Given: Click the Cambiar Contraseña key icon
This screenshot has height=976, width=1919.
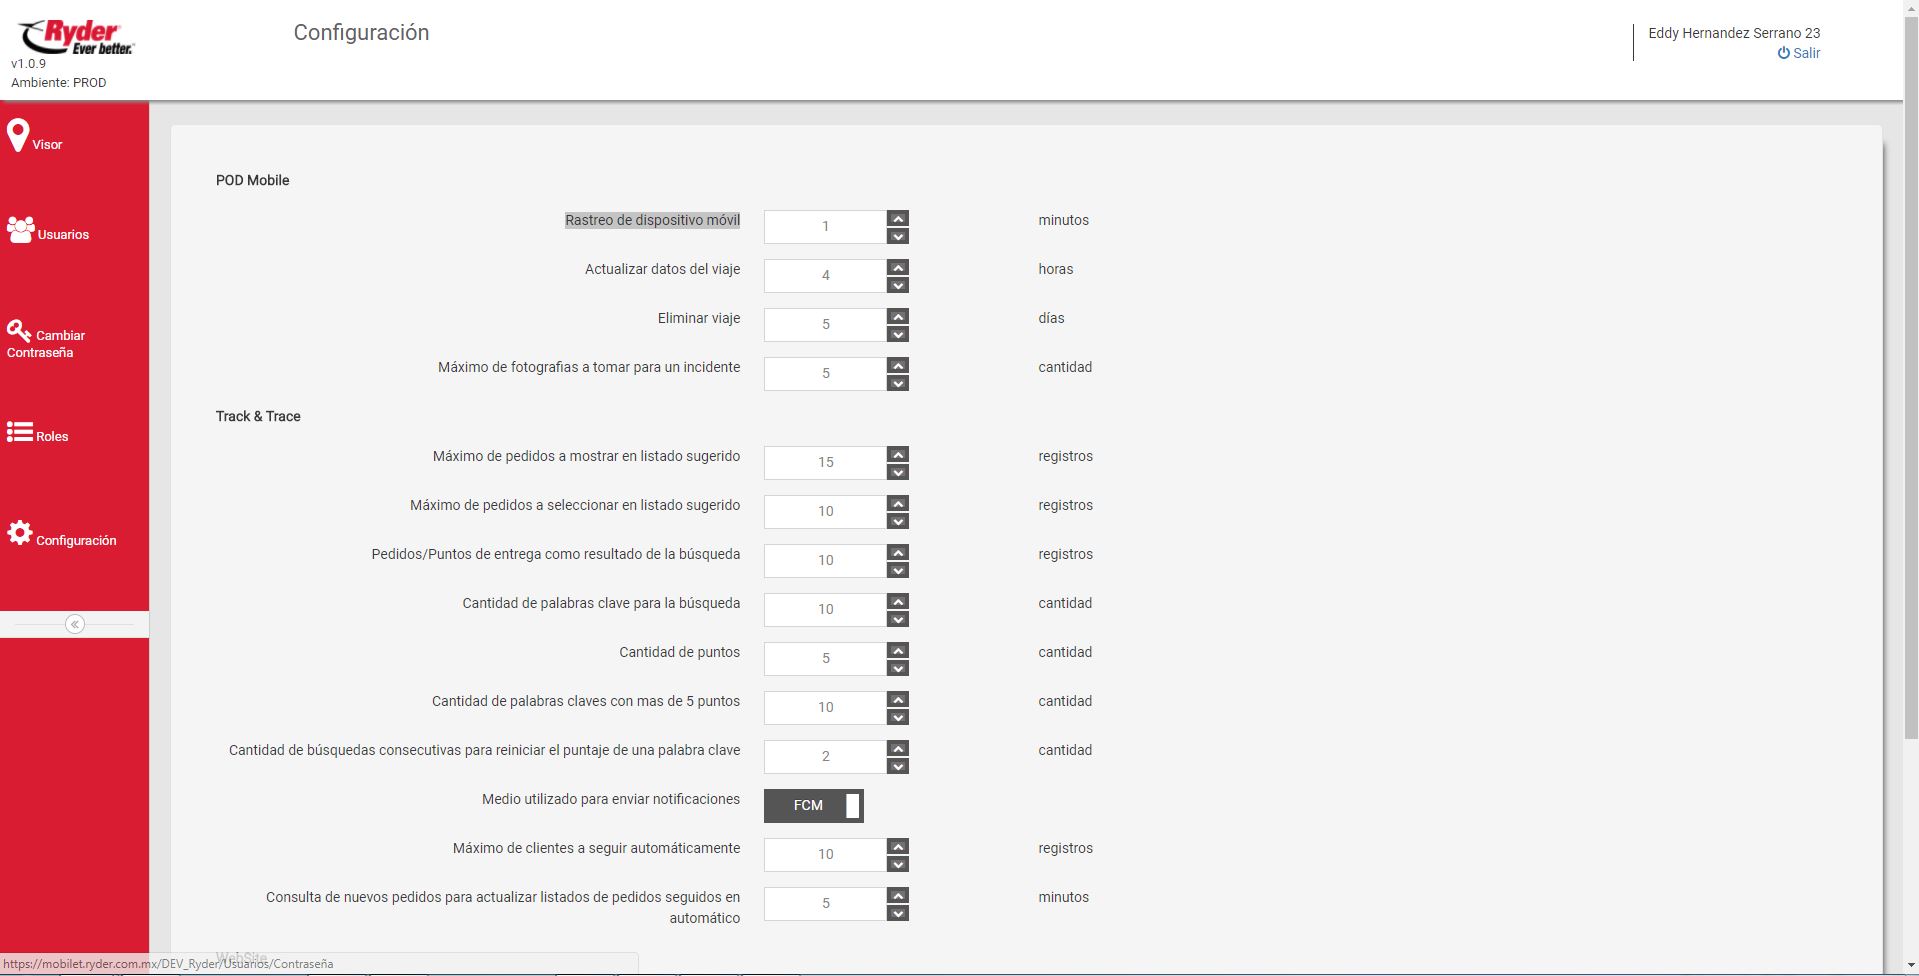Looking at the screenshot, I should (x=19, y=330).
